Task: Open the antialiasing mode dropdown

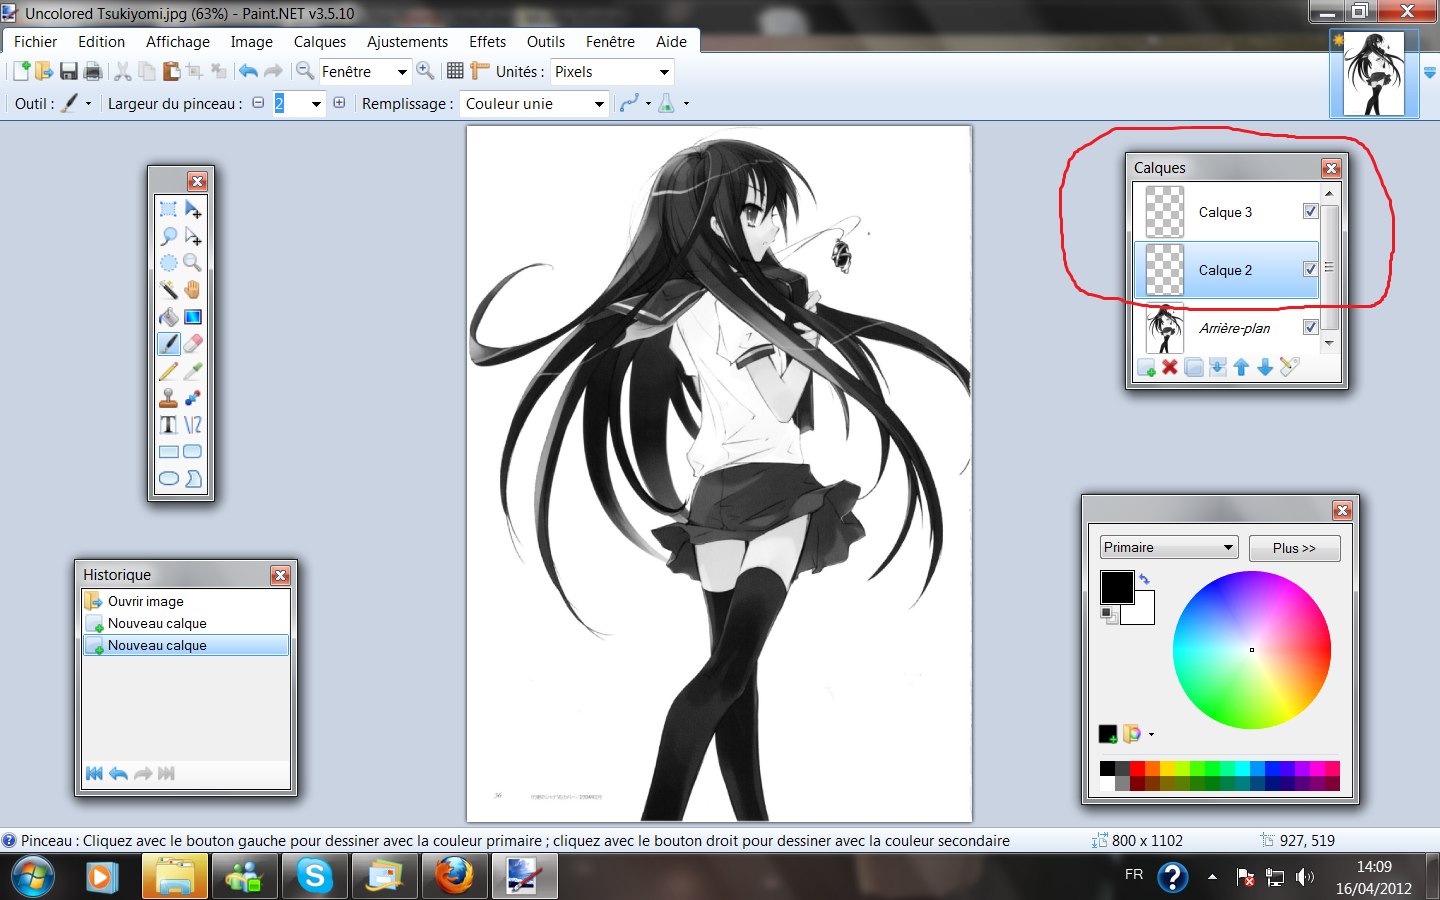Action: pos(635,103)
